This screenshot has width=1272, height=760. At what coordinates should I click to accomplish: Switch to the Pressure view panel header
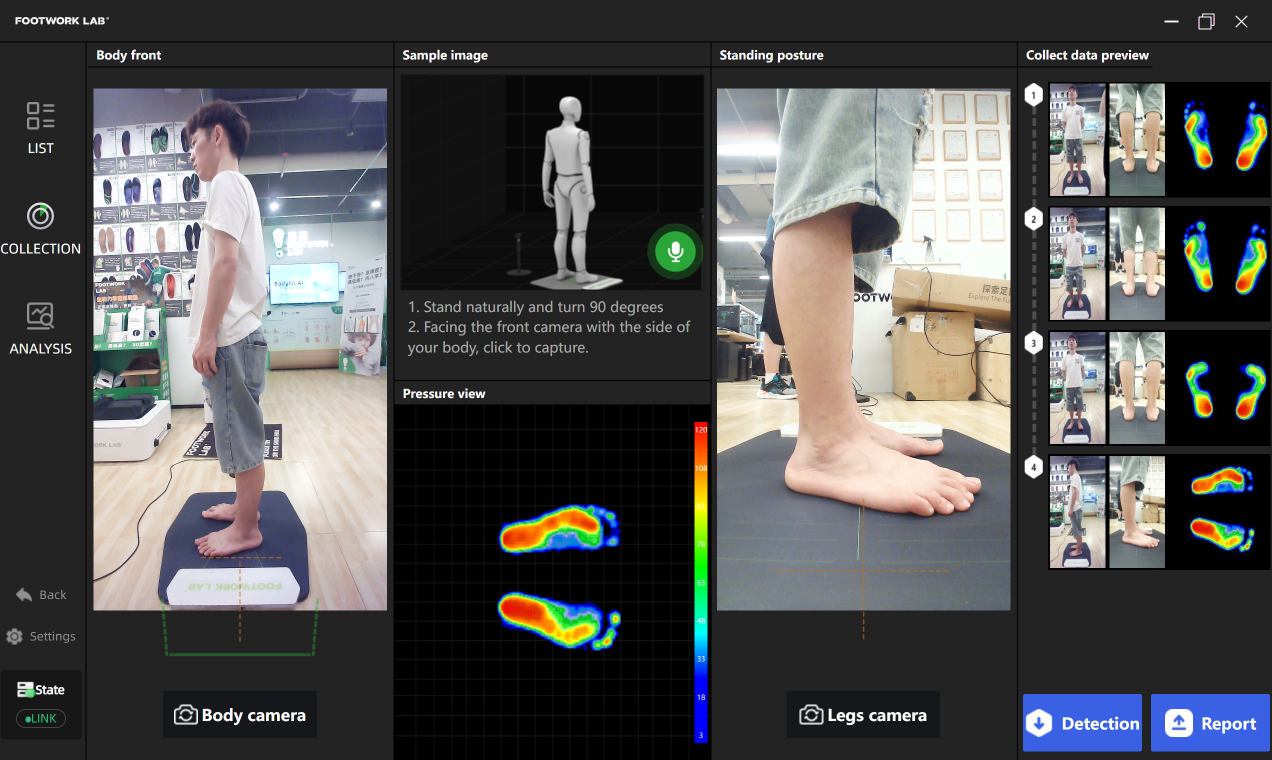443,393
